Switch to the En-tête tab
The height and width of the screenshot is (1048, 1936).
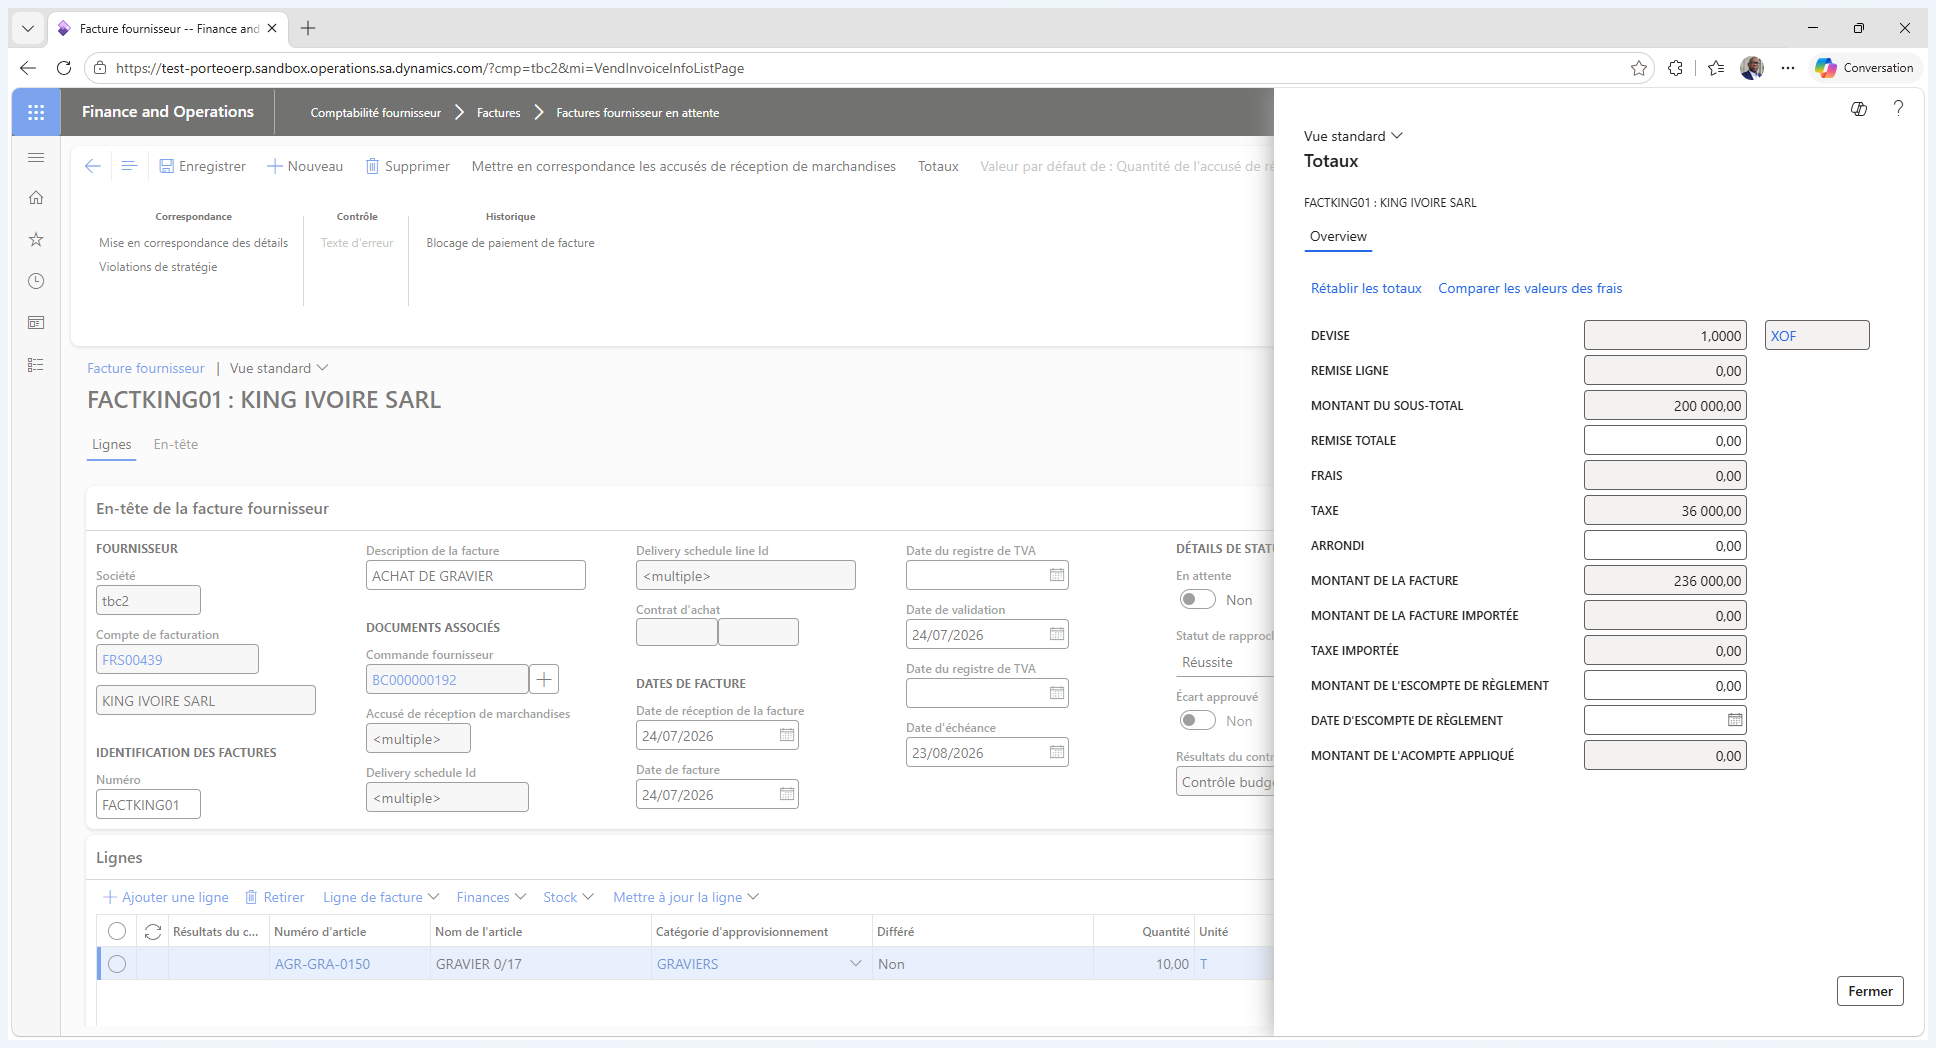pyautogui.click(x=176, y=445)
